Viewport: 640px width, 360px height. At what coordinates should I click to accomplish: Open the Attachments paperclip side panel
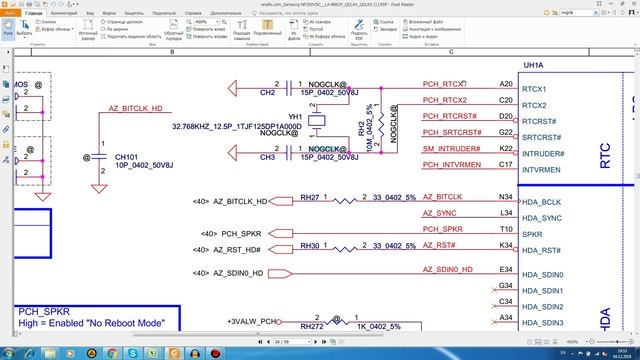point(6,129)
